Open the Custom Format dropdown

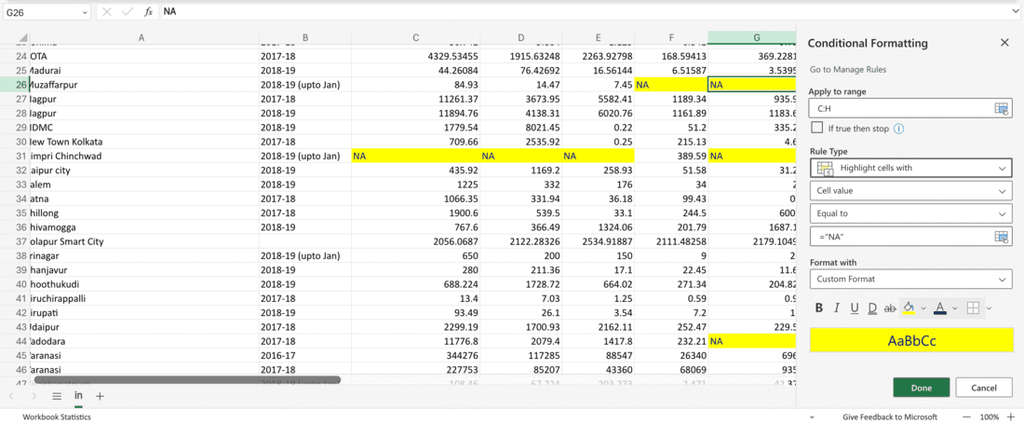[x=910, y=279]
